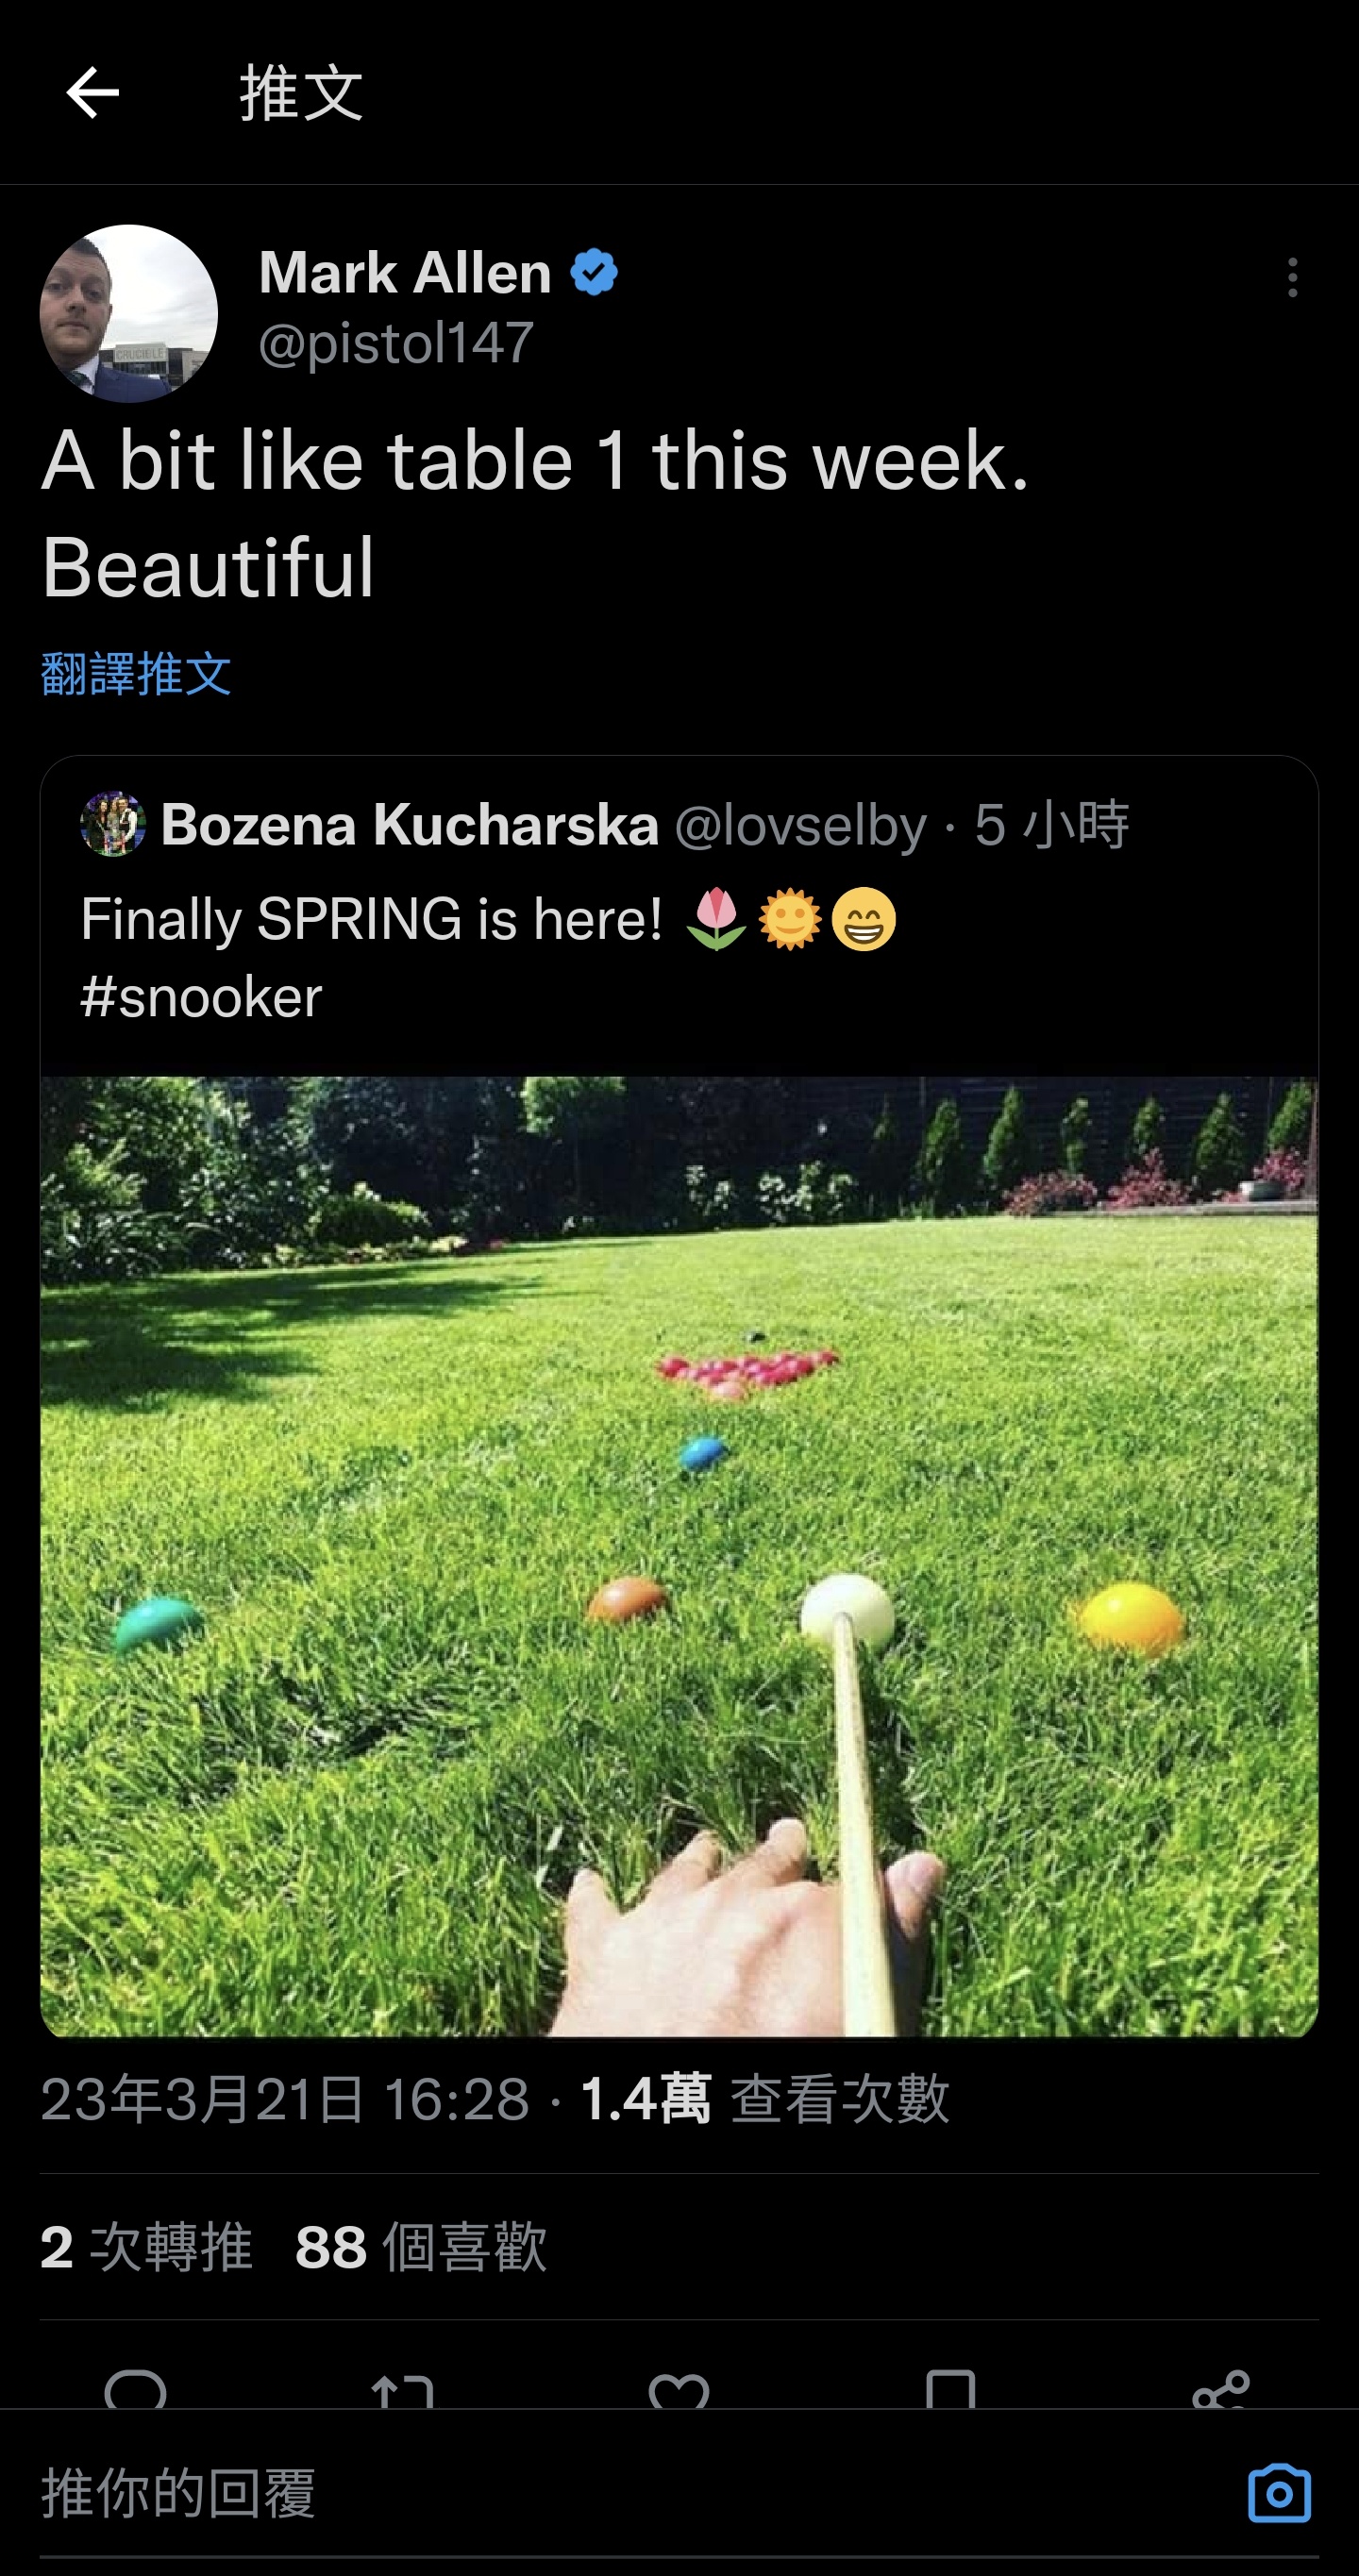The width and height of the screenshot is (1359, 2576).
Task: Bookmark this tweet
Action: point(950,2390)
